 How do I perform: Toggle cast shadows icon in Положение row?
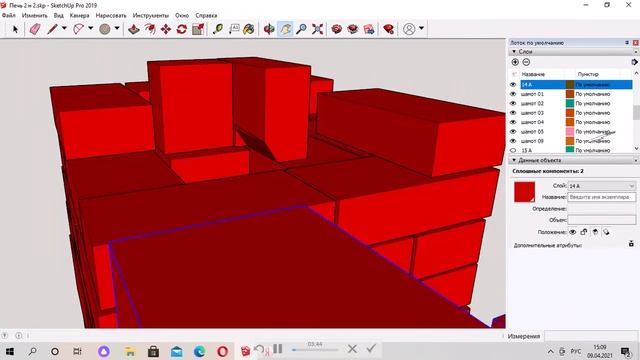607,232
